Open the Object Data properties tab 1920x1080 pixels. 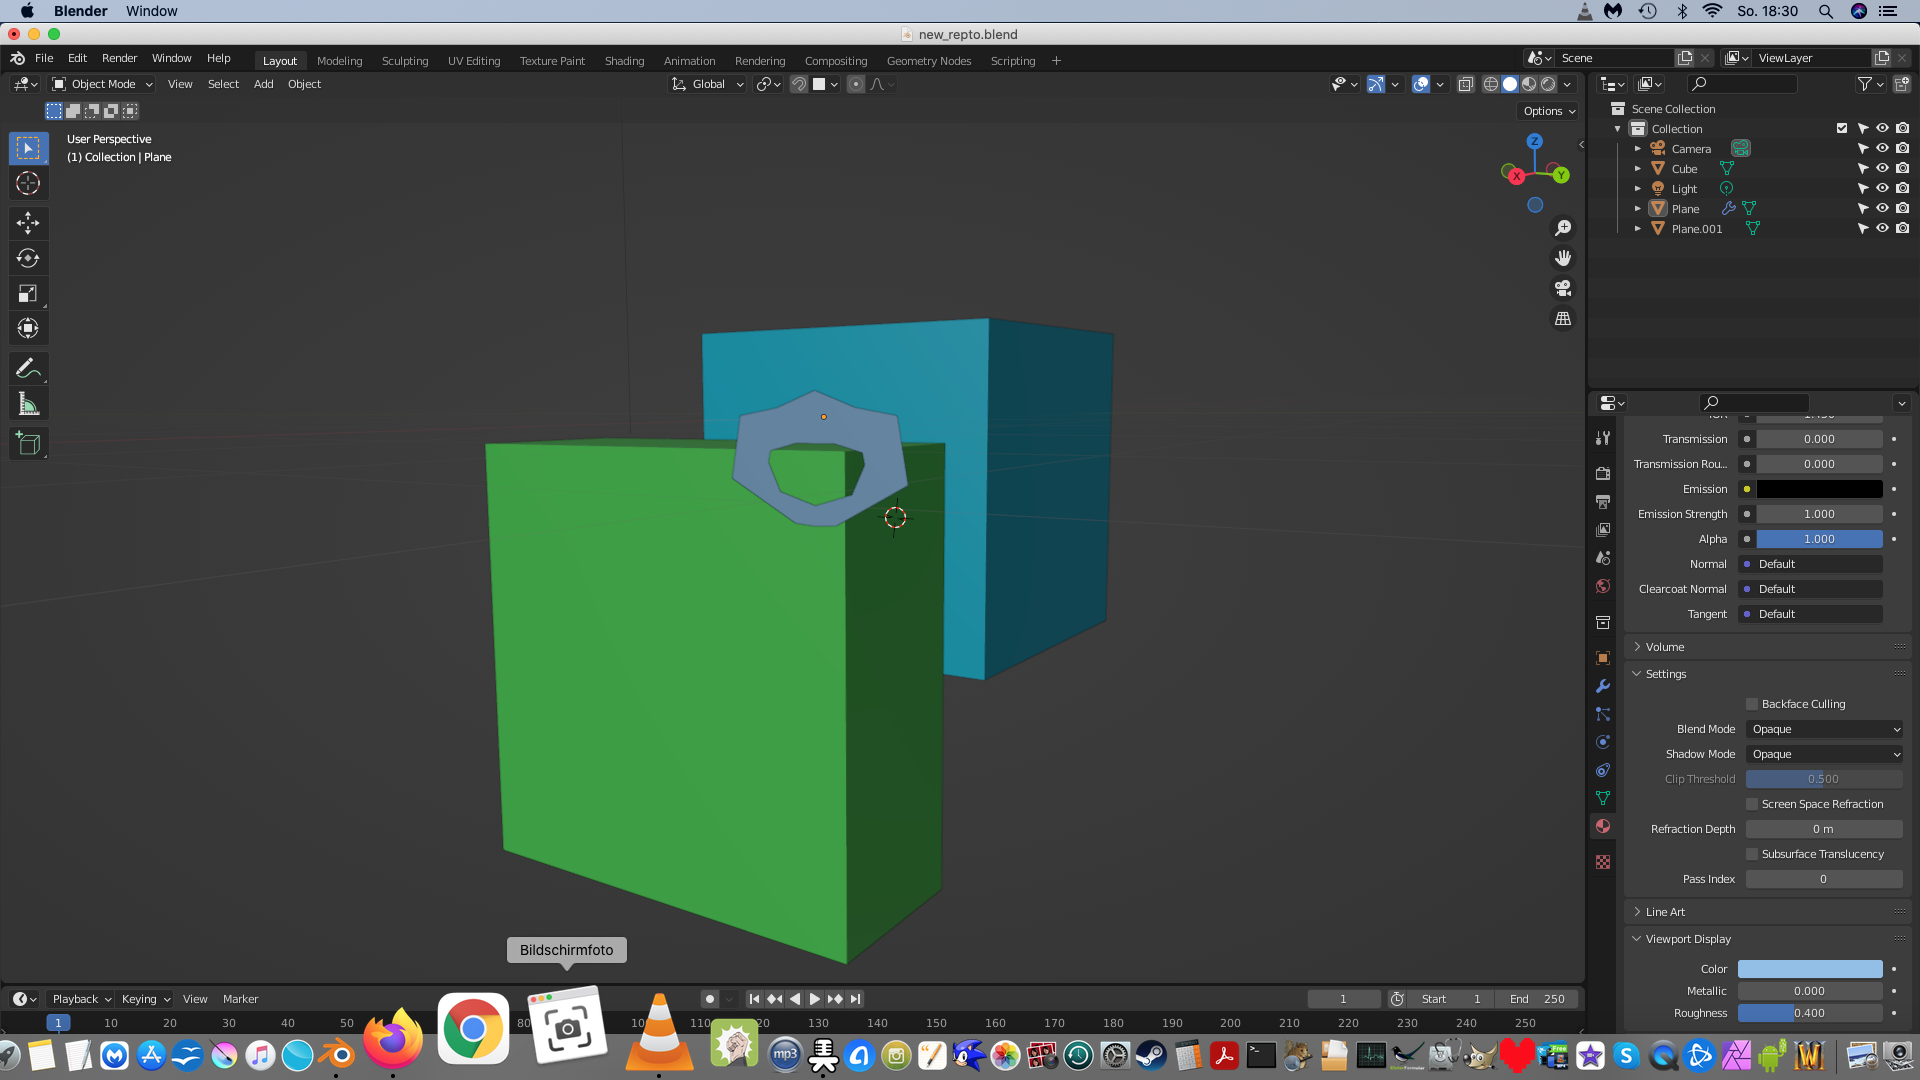coord(1603,798)
